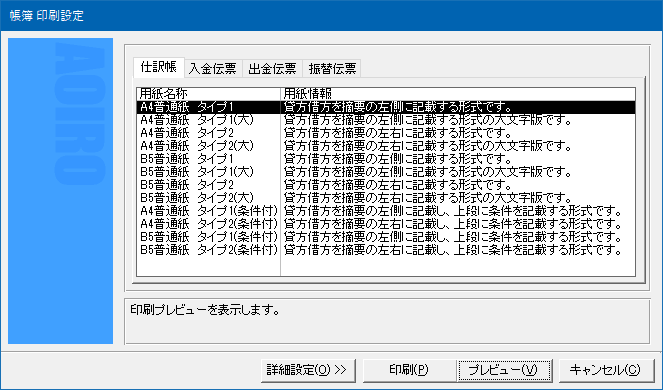663x390 pixels.
Task: Select row B5普通紙 タイプ2(条件付)
Action: pos(386,250)
